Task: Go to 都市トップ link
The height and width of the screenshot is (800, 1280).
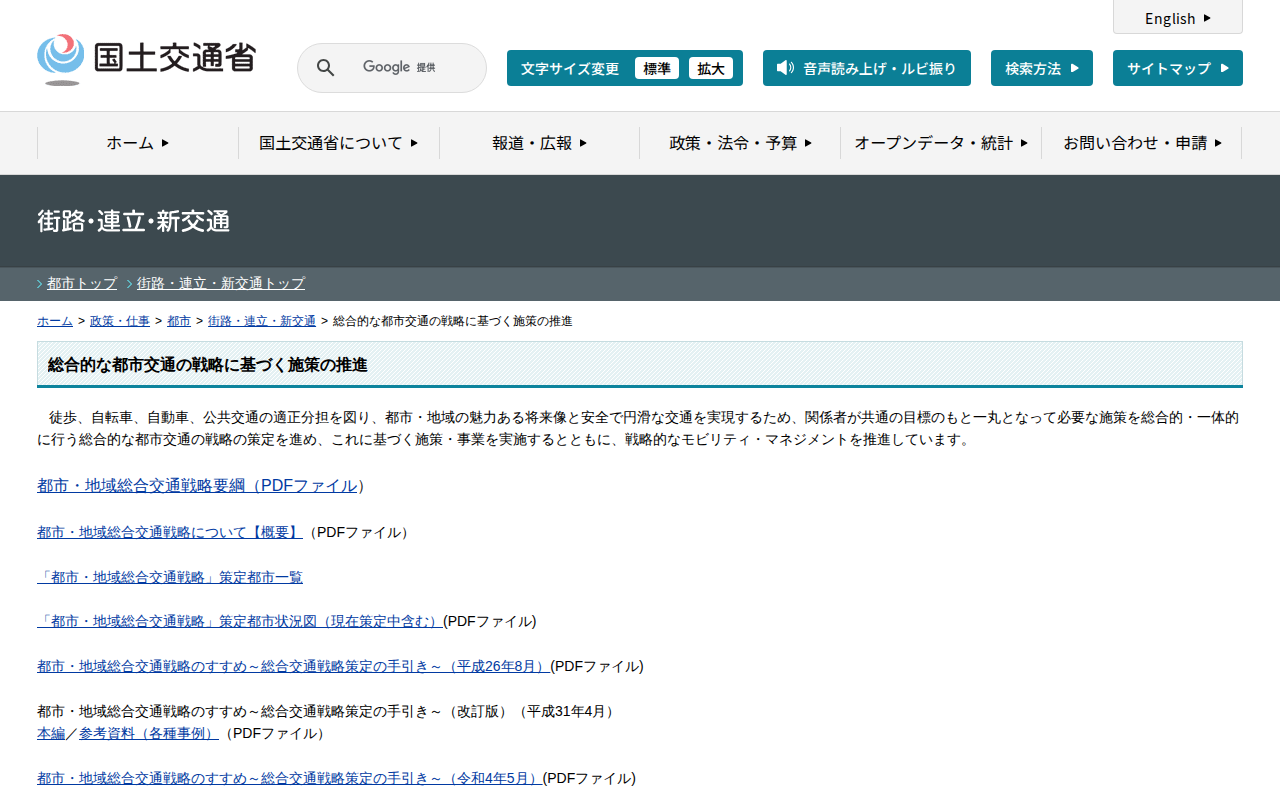Action: tap(82, 283)
